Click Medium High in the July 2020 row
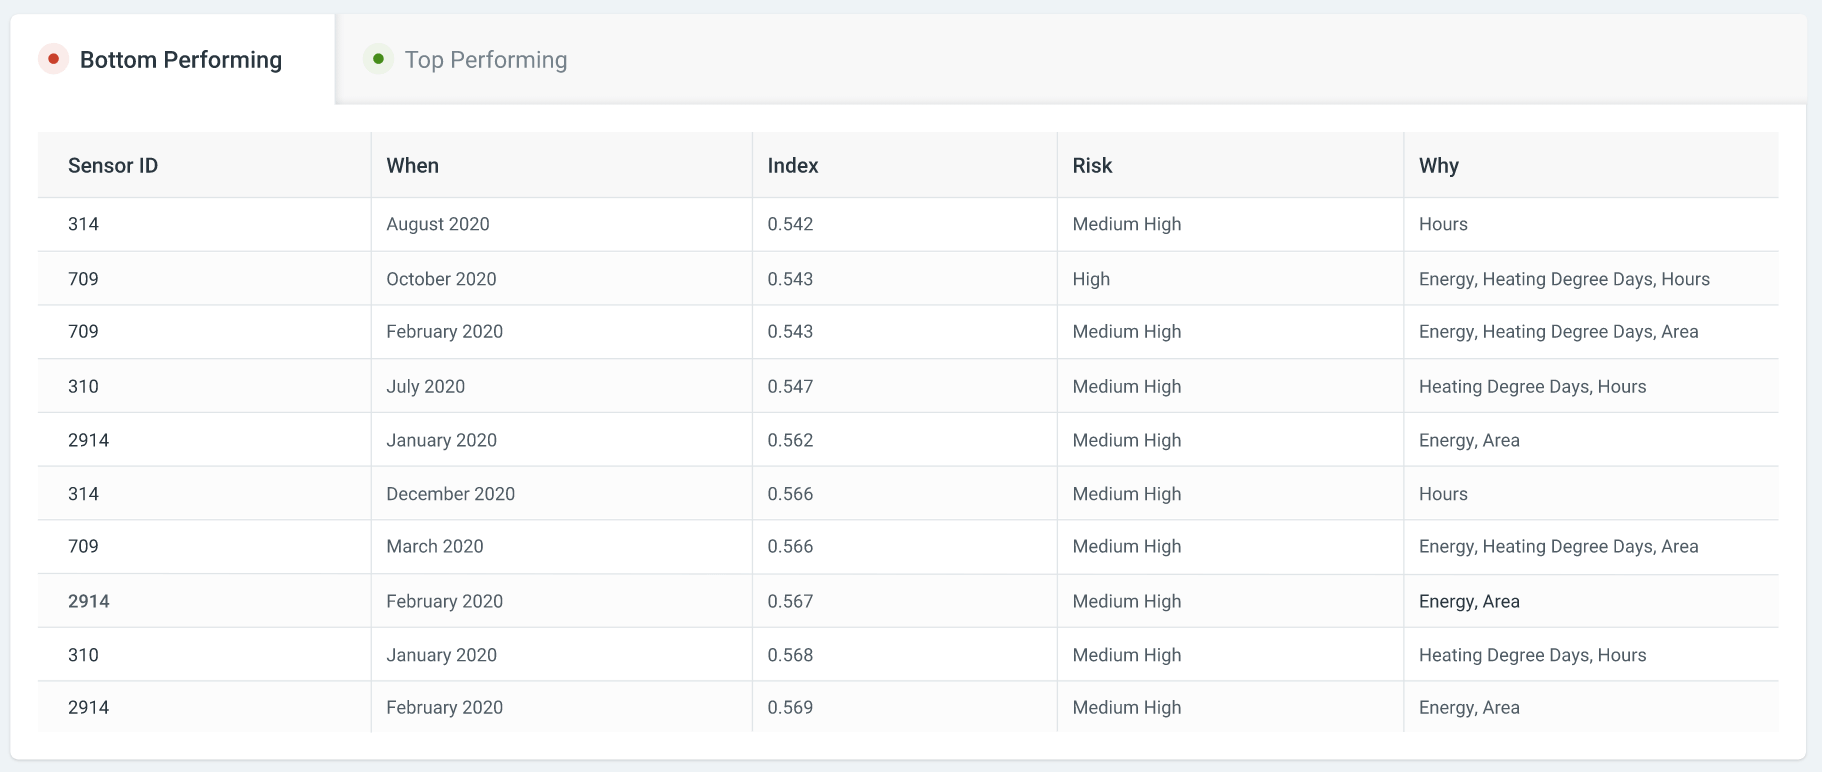The image size is (1822, 772). (1127, 387)
